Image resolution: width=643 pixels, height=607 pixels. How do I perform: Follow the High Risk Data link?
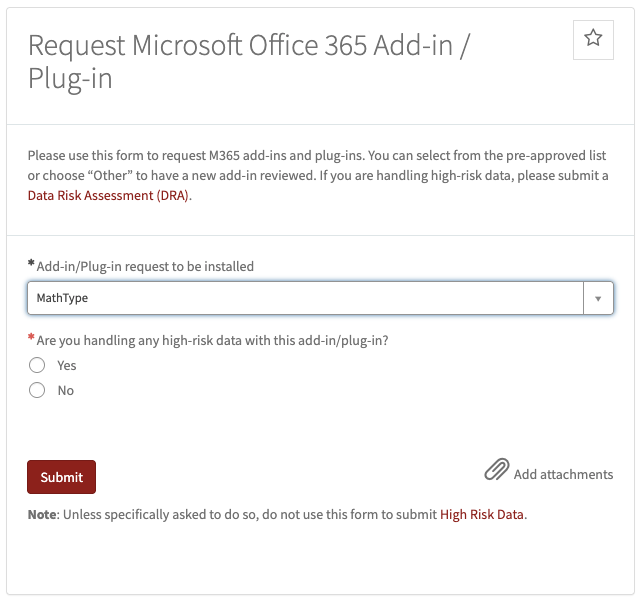[481, 514]
